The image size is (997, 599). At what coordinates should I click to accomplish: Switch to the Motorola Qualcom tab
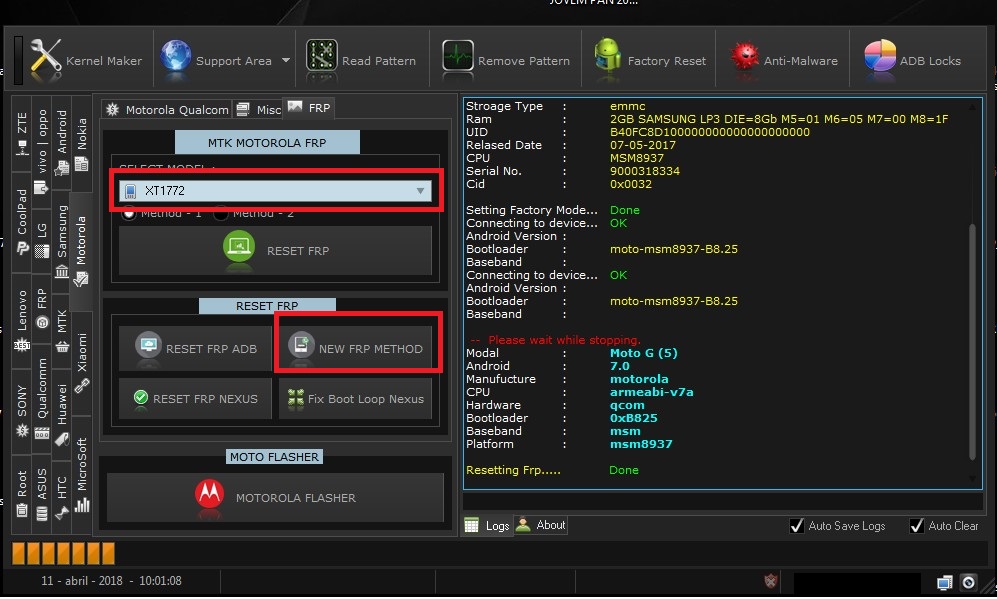point(167,109)
